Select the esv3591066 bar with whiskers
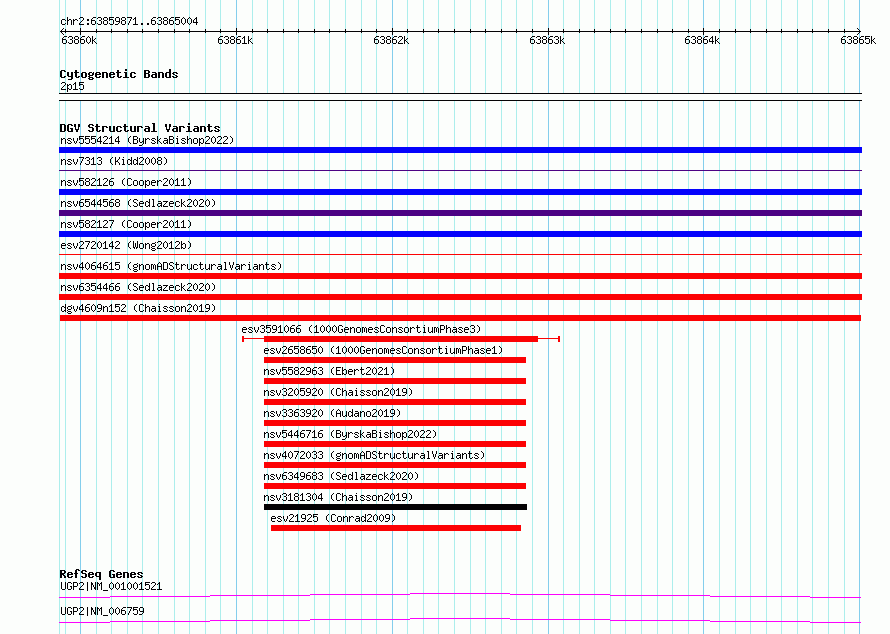The width and height of the screenshot is (890, 634). tap(401, 339)
